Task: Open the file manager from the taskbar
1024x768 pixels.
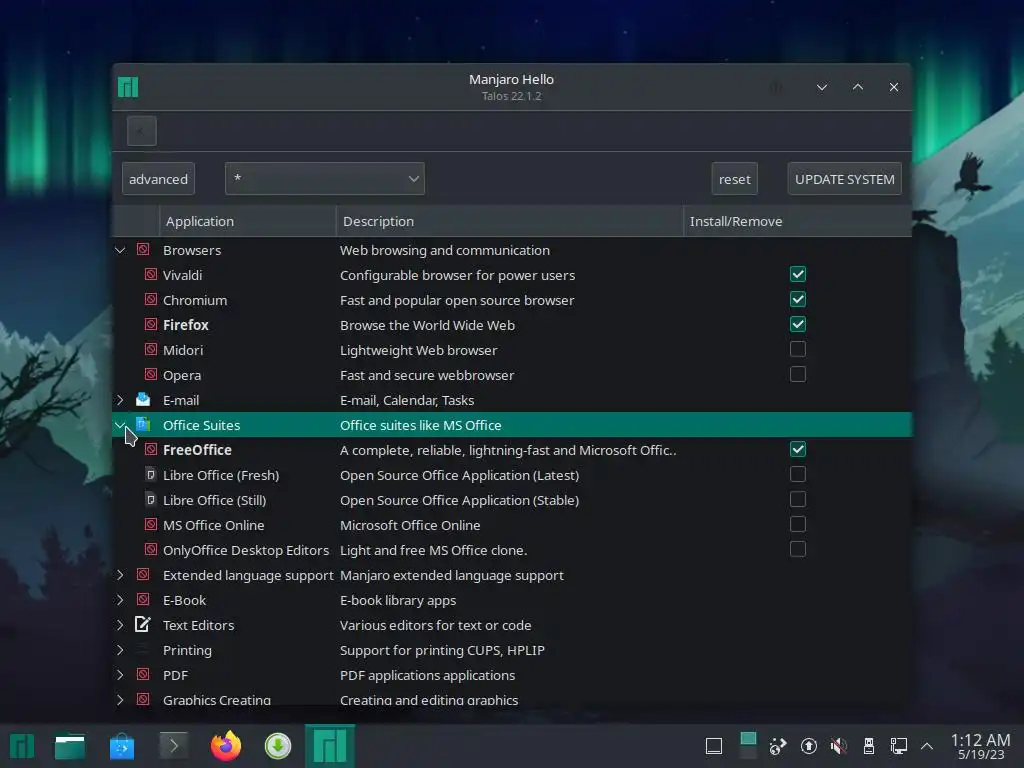Action: click(69, 746)
